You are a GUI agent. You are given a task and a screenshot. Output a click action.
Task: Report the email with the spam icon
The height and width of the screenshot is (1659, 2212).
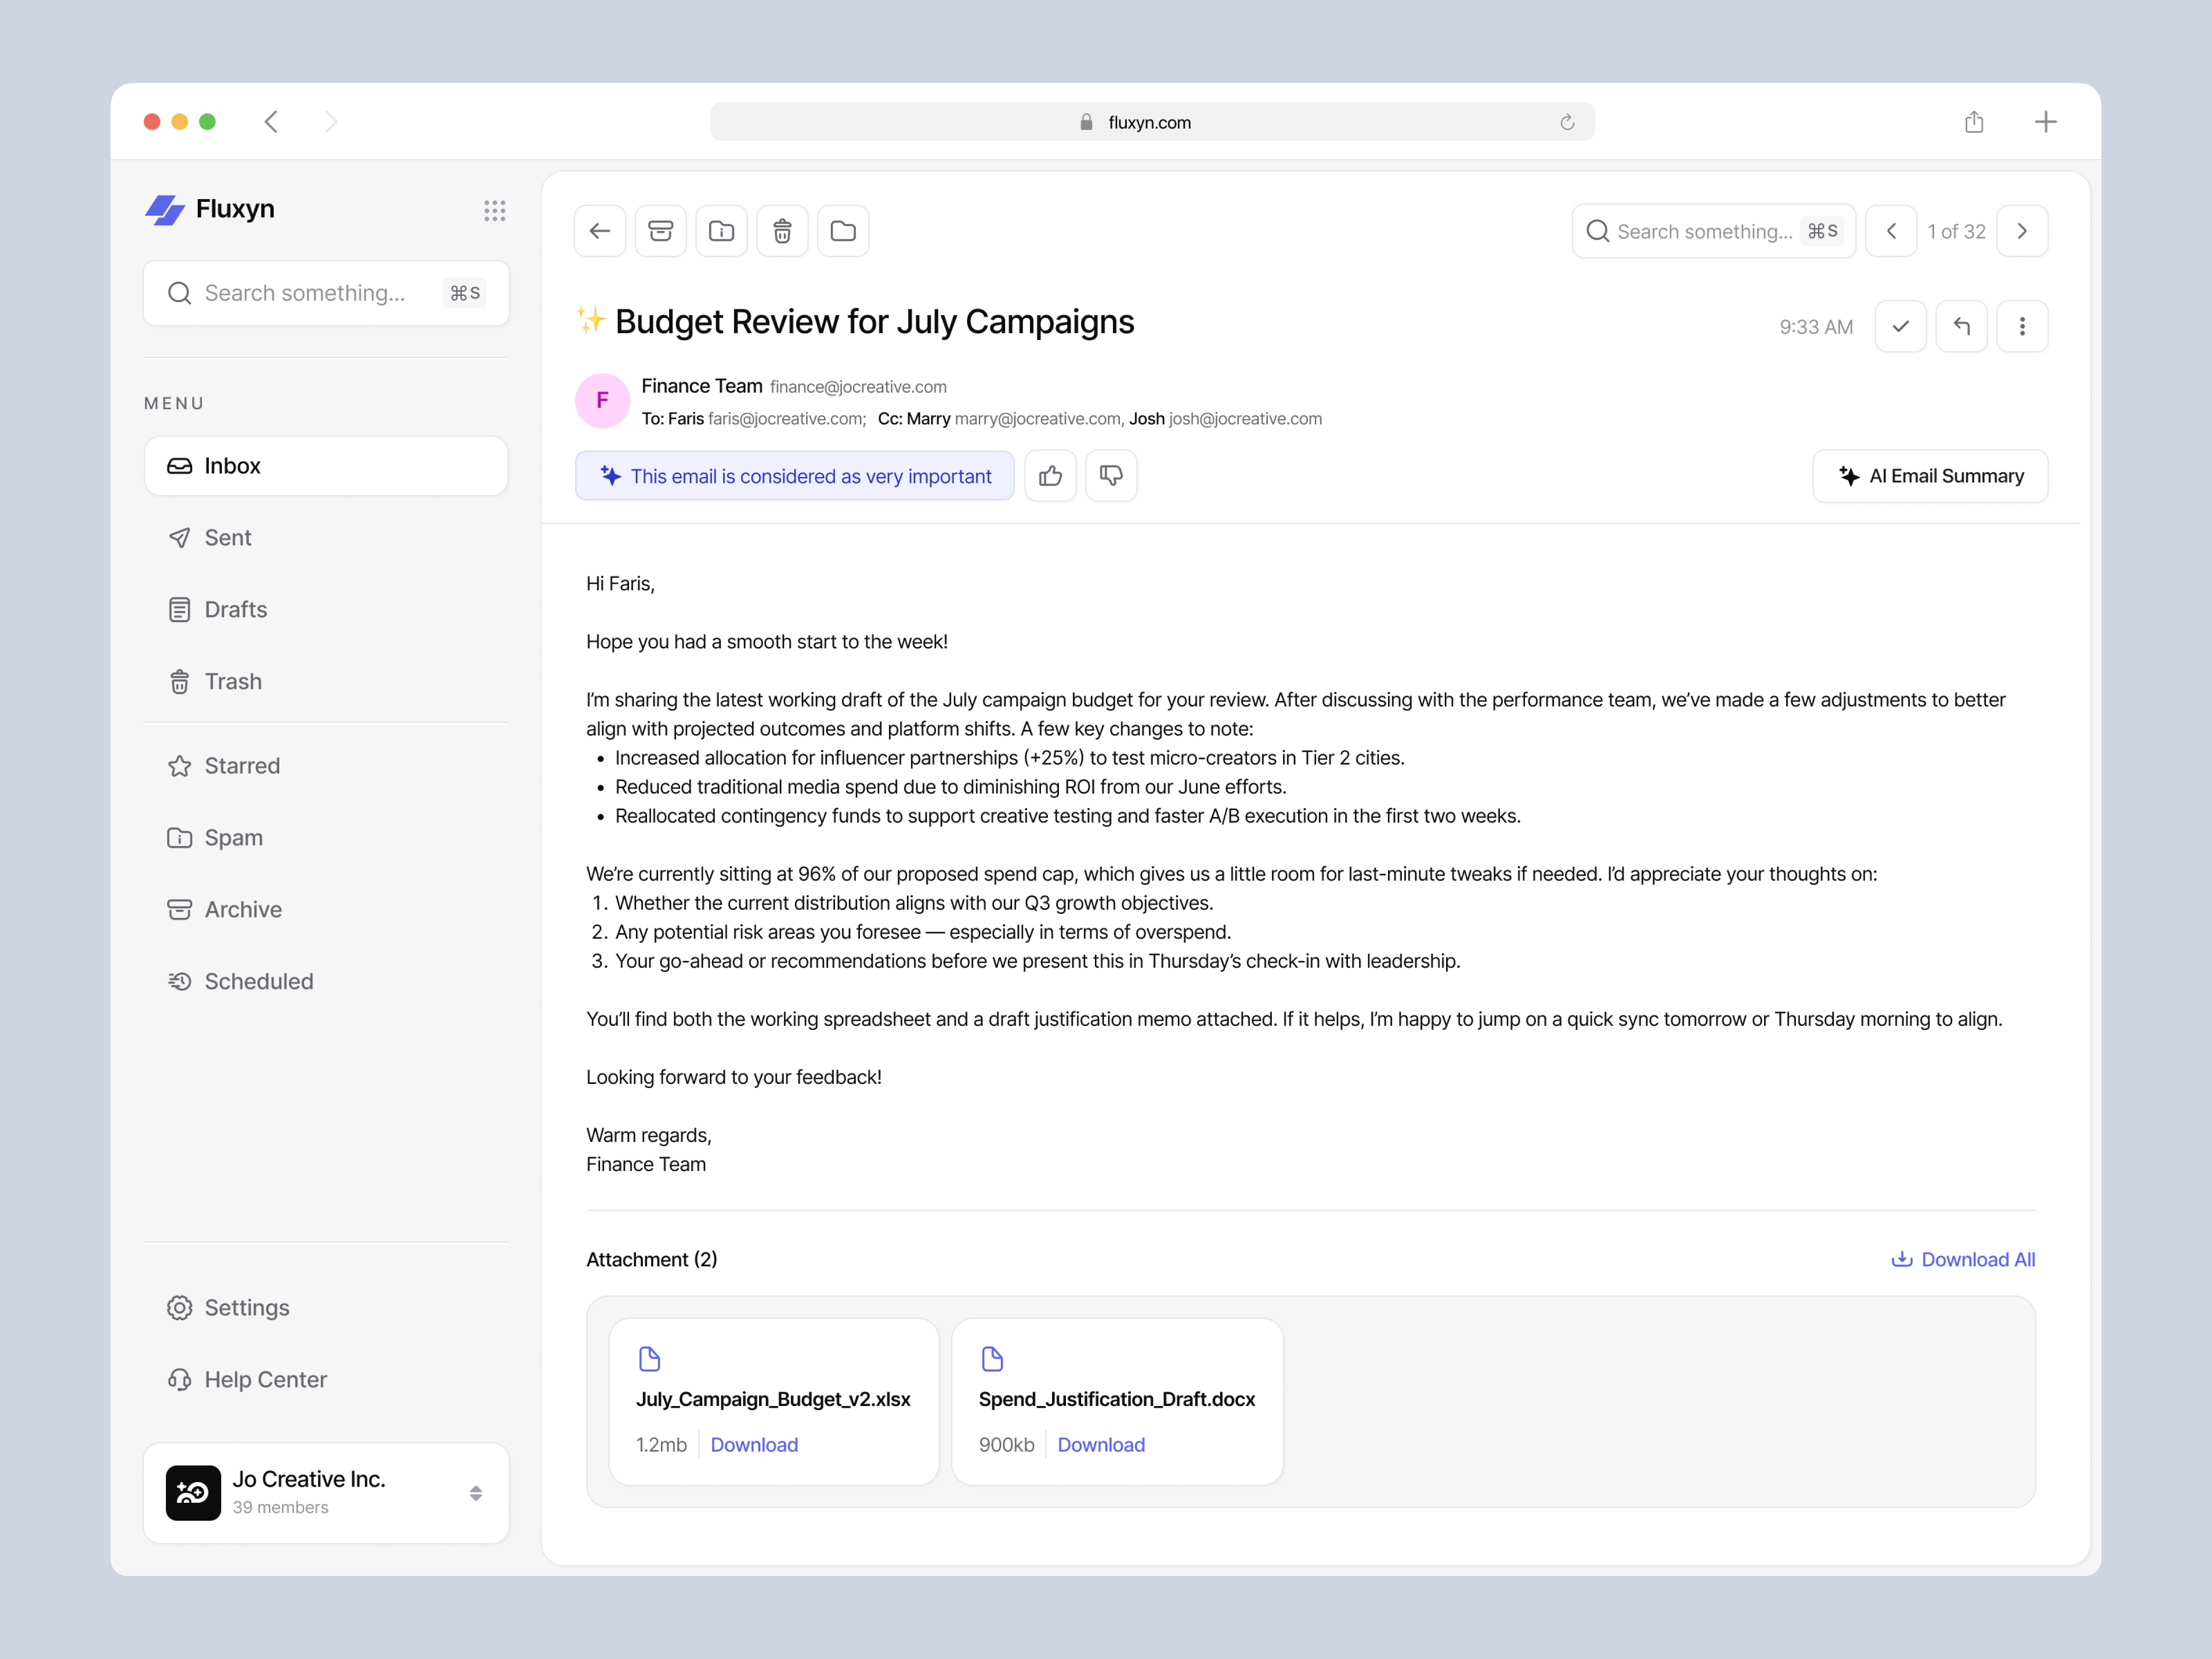pyautogui.click(x=721, y=230)
